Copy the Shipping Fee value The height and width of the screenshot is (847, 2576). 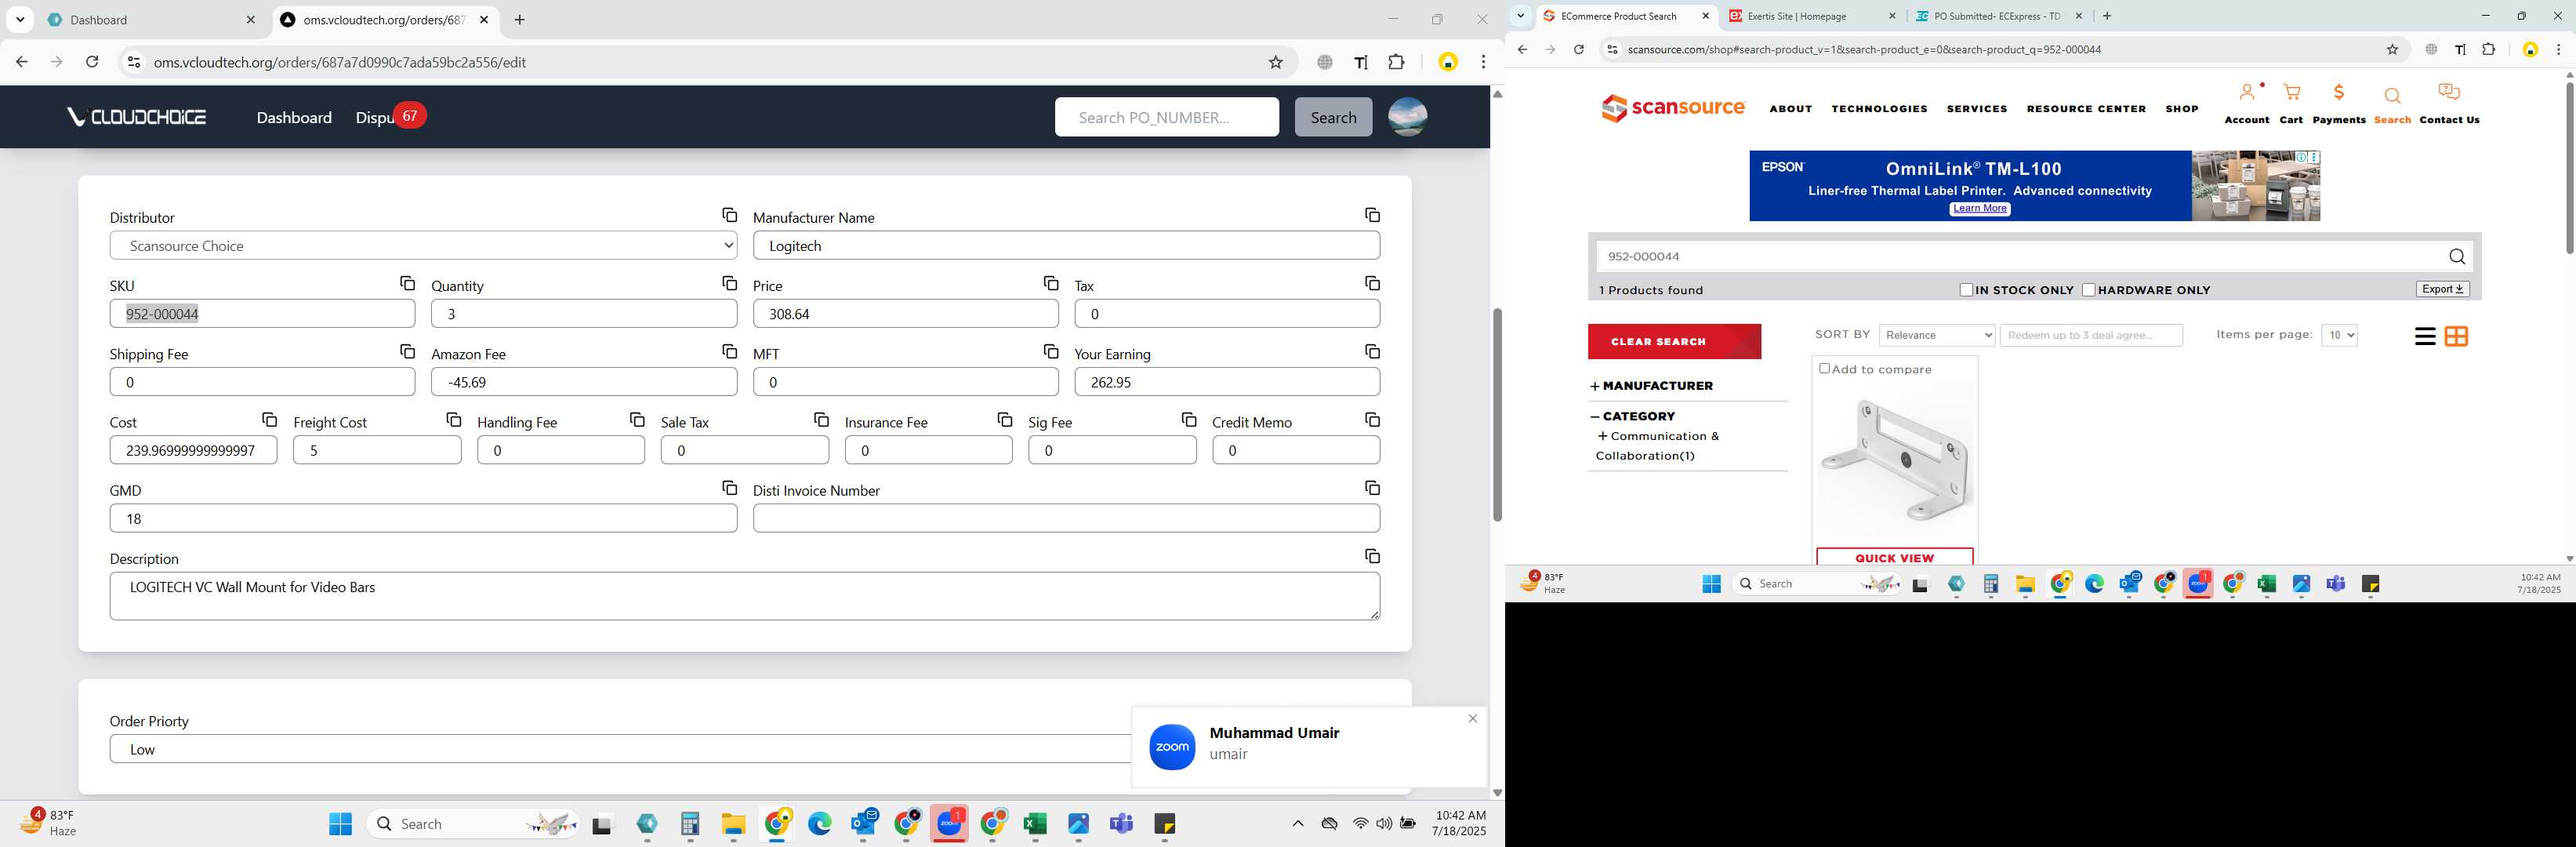(x=407, y=351)
